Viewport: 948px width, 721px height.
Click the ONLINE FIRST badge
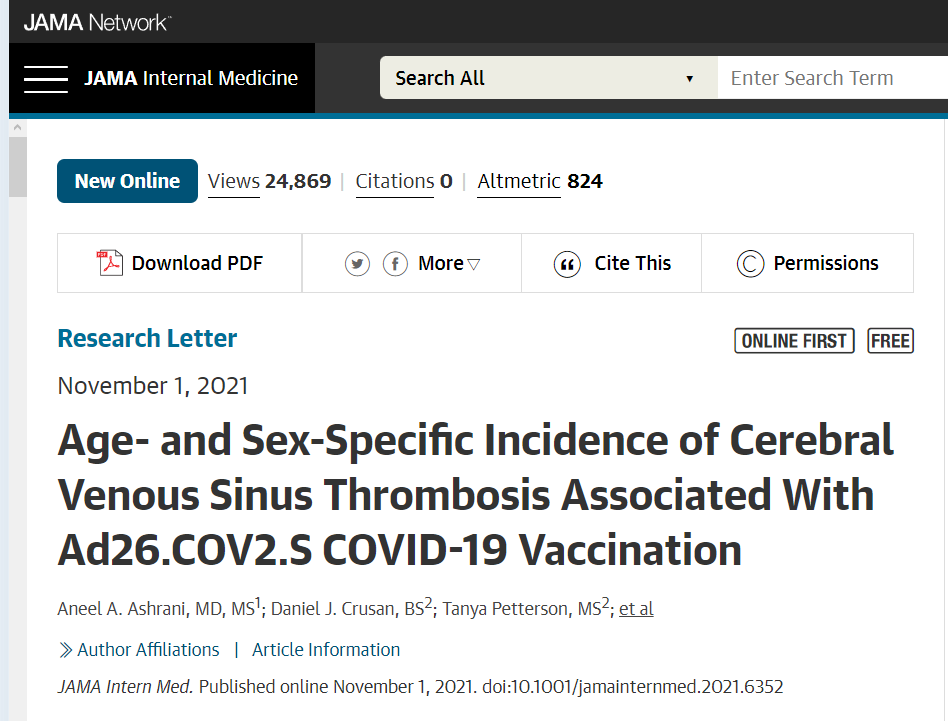pyautogui.click(x=794, y=341)
